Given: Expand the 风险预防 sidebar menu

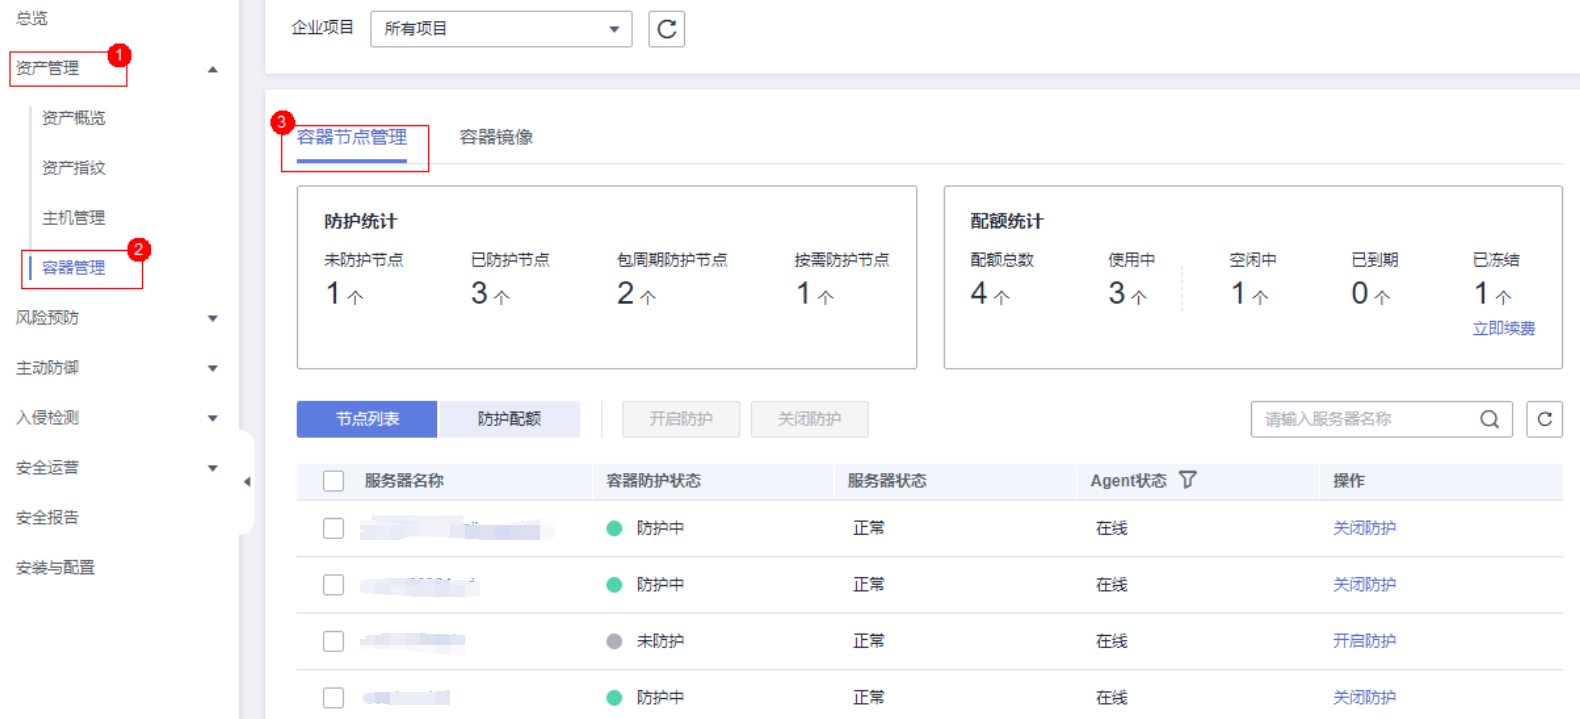Looking at the screenshot, I should click(x=212, y=318).
